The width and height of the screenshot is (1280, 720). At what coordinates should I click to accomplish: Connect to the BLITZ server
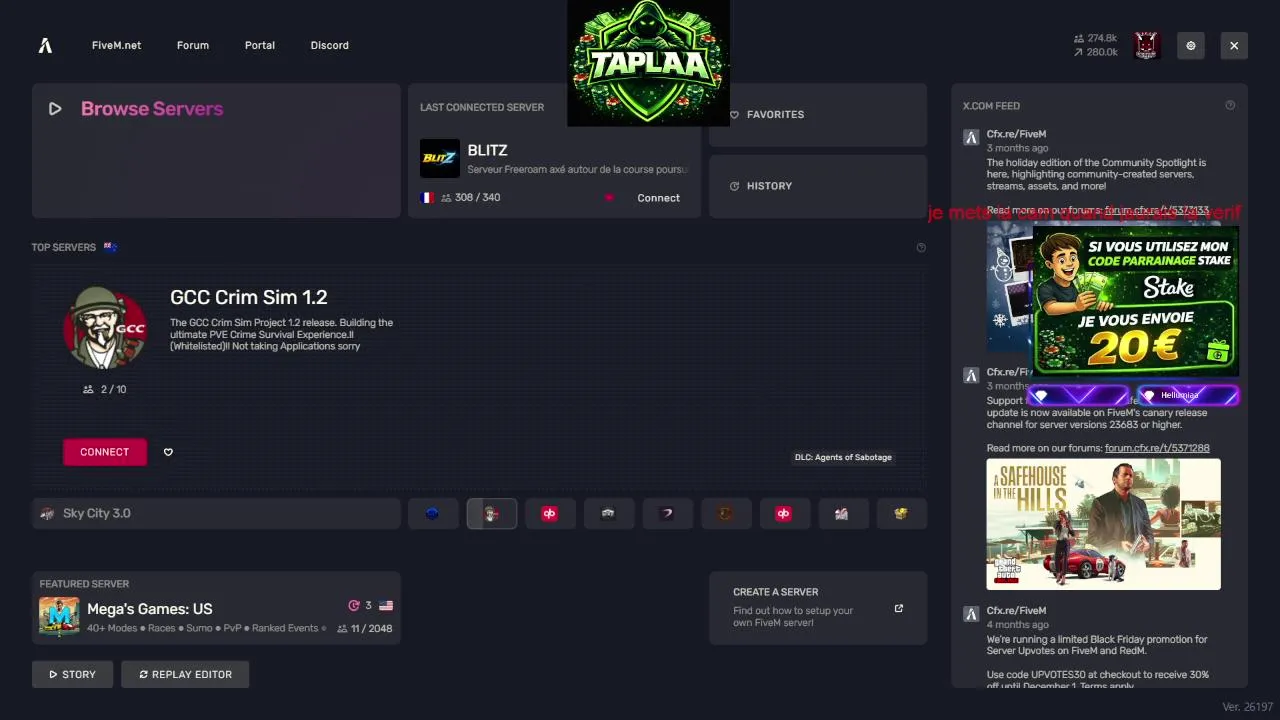[658, 198]
